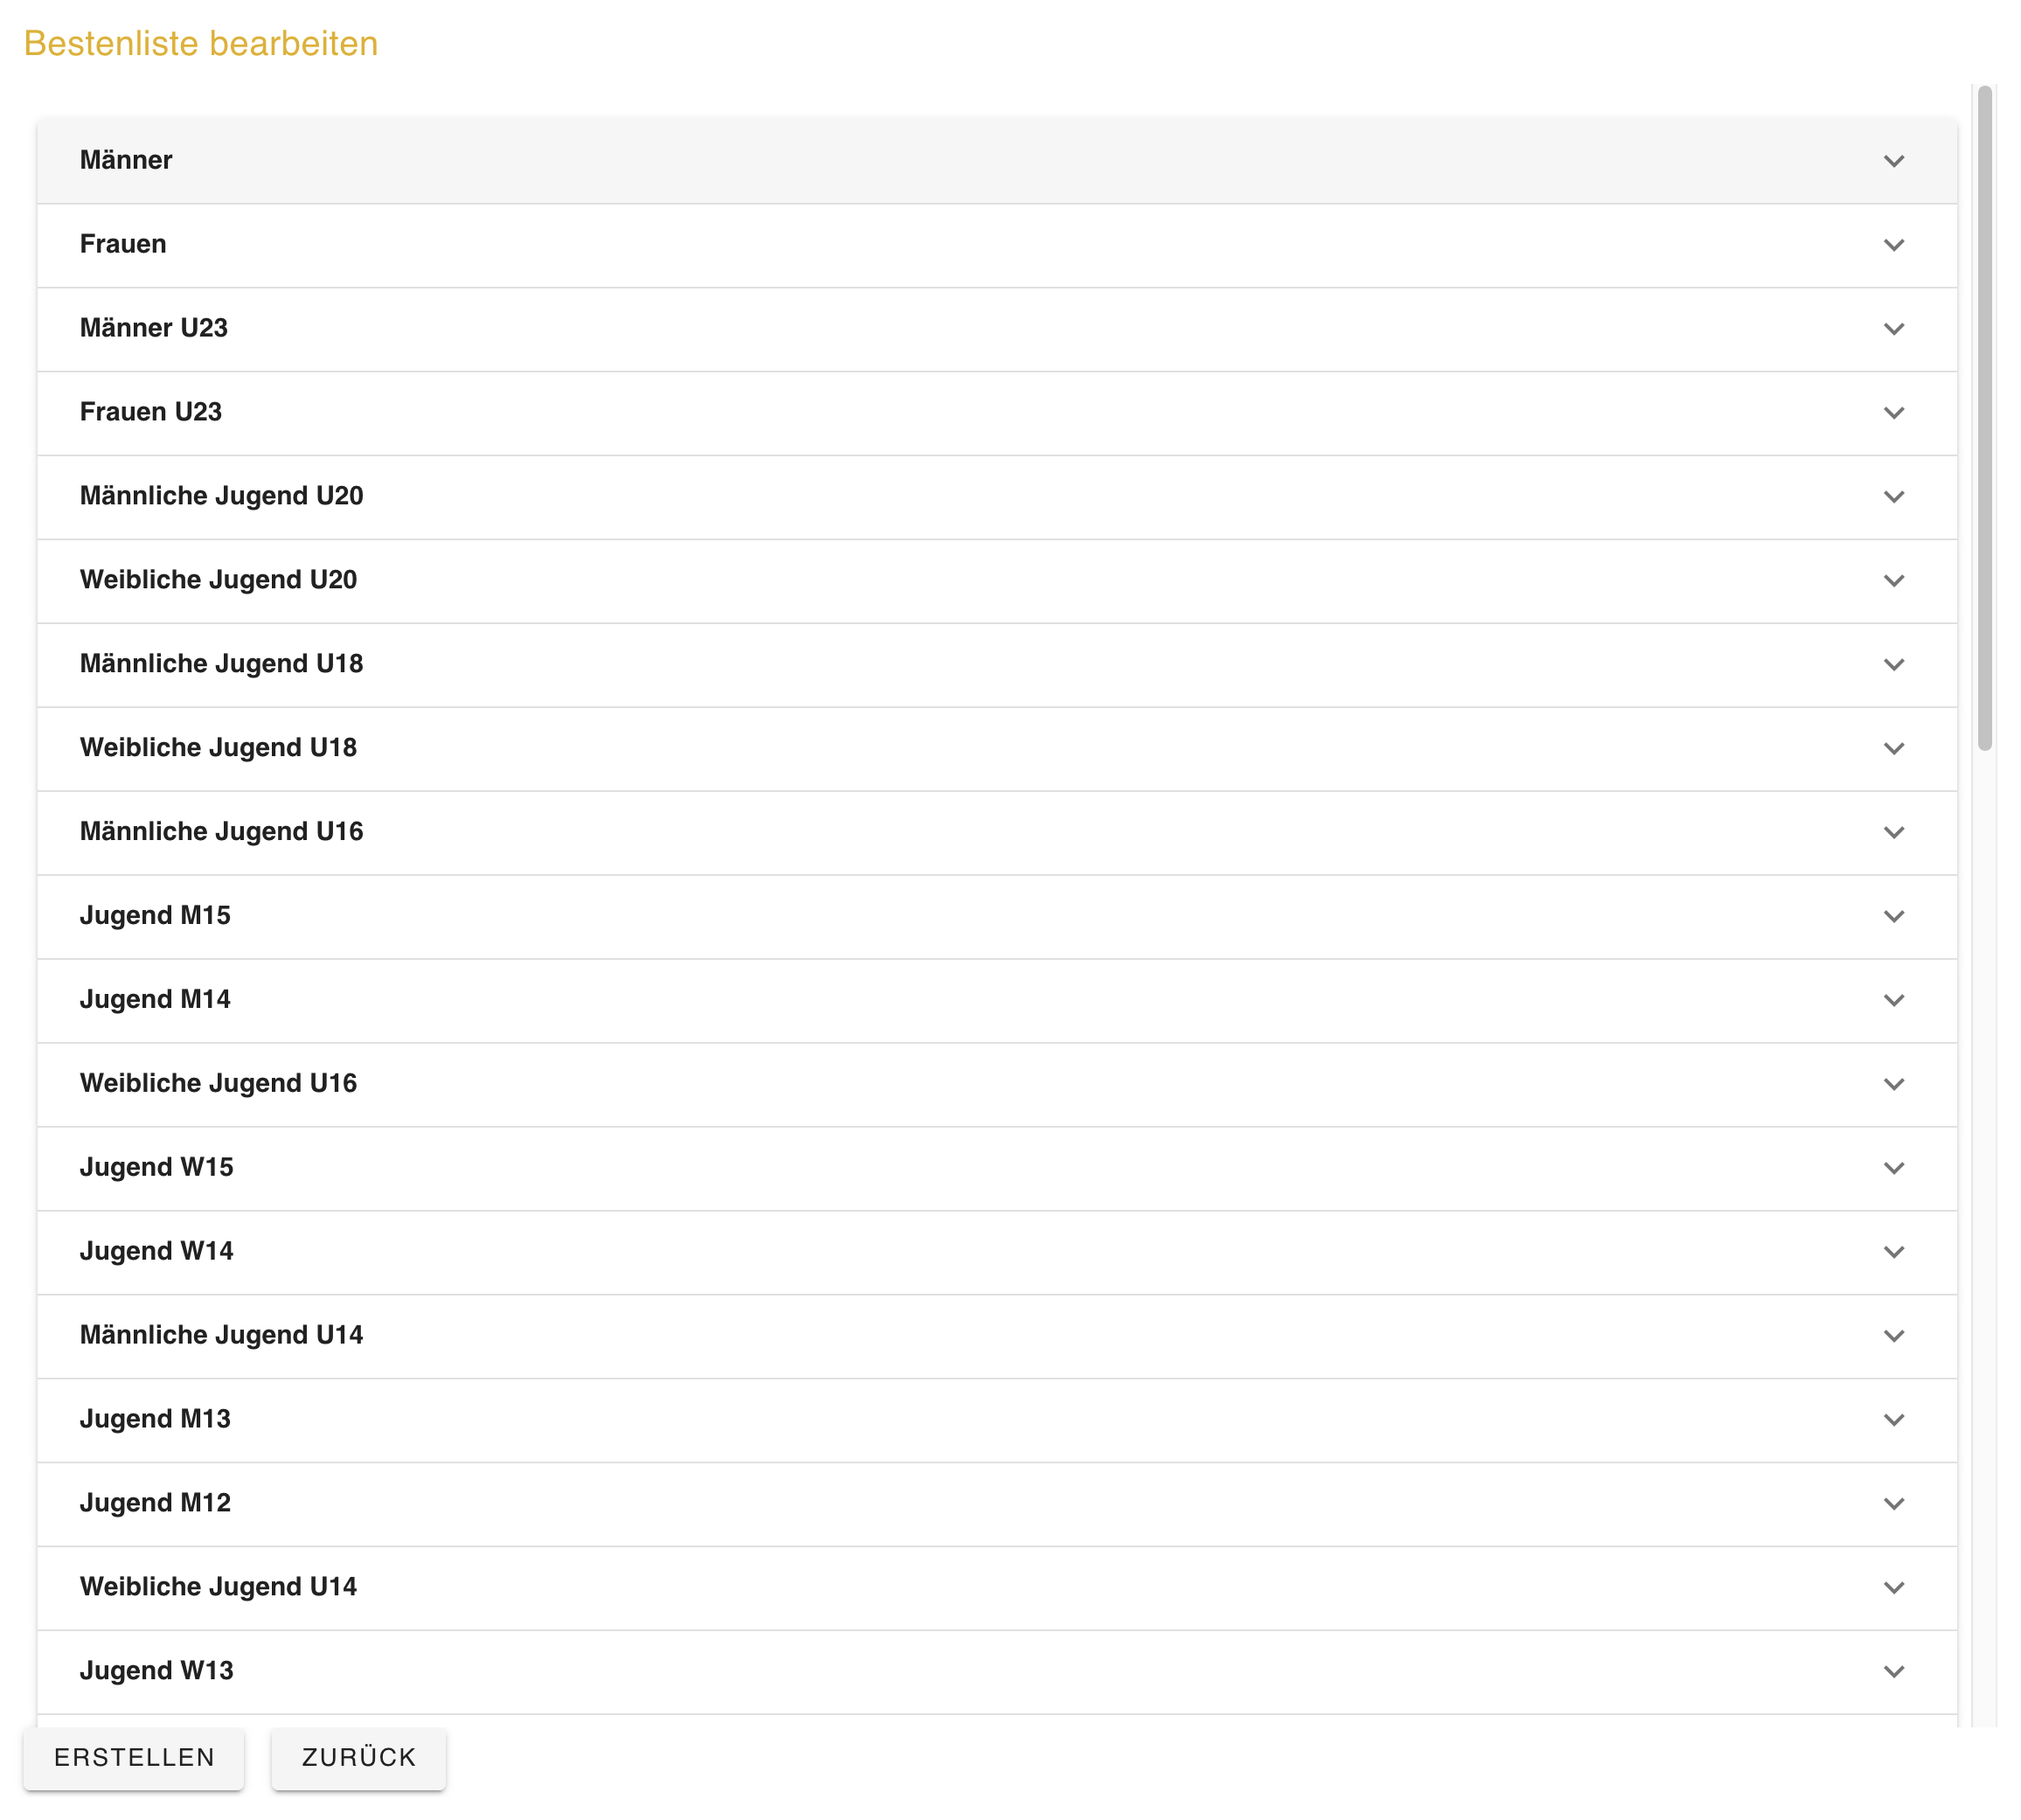Viewport: 2021px width, 1820px height.
Task: Expand Männliche Jugend U16 chevron
Action: [1893, 833]
